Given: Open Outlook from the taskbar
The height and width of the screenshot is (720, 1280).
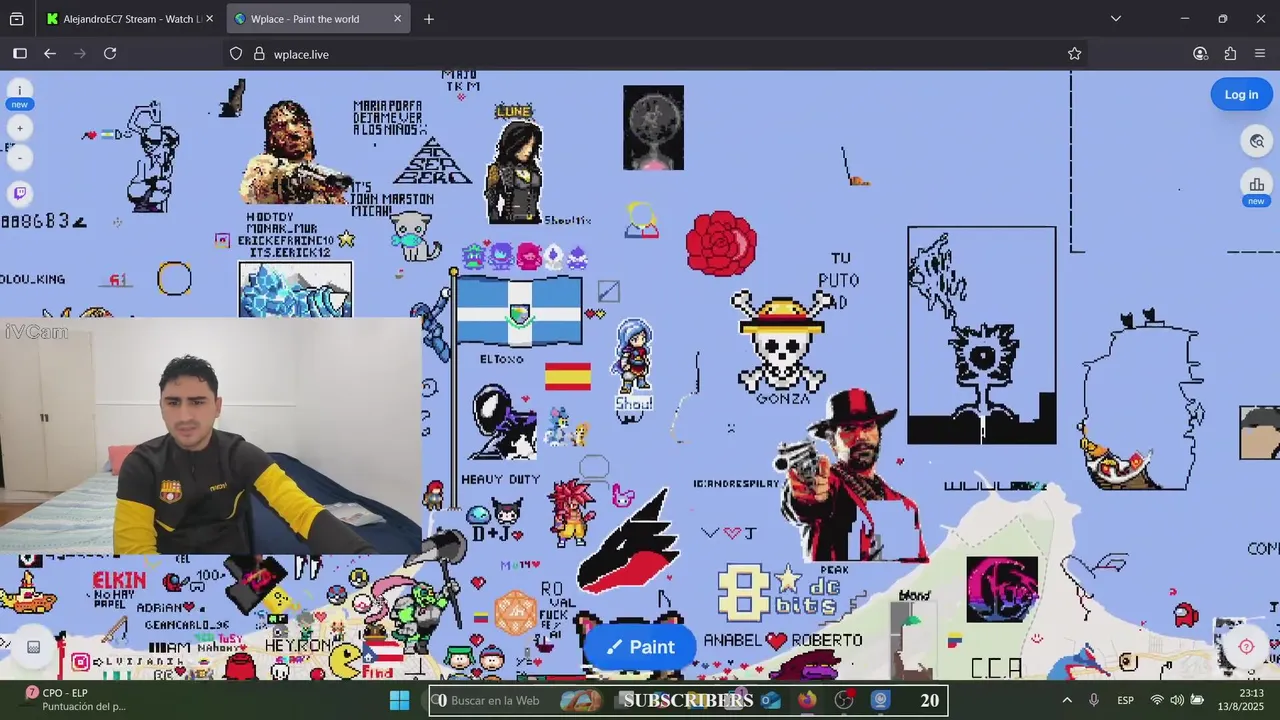Looking at the screenshot, I should tap(770, 700).
